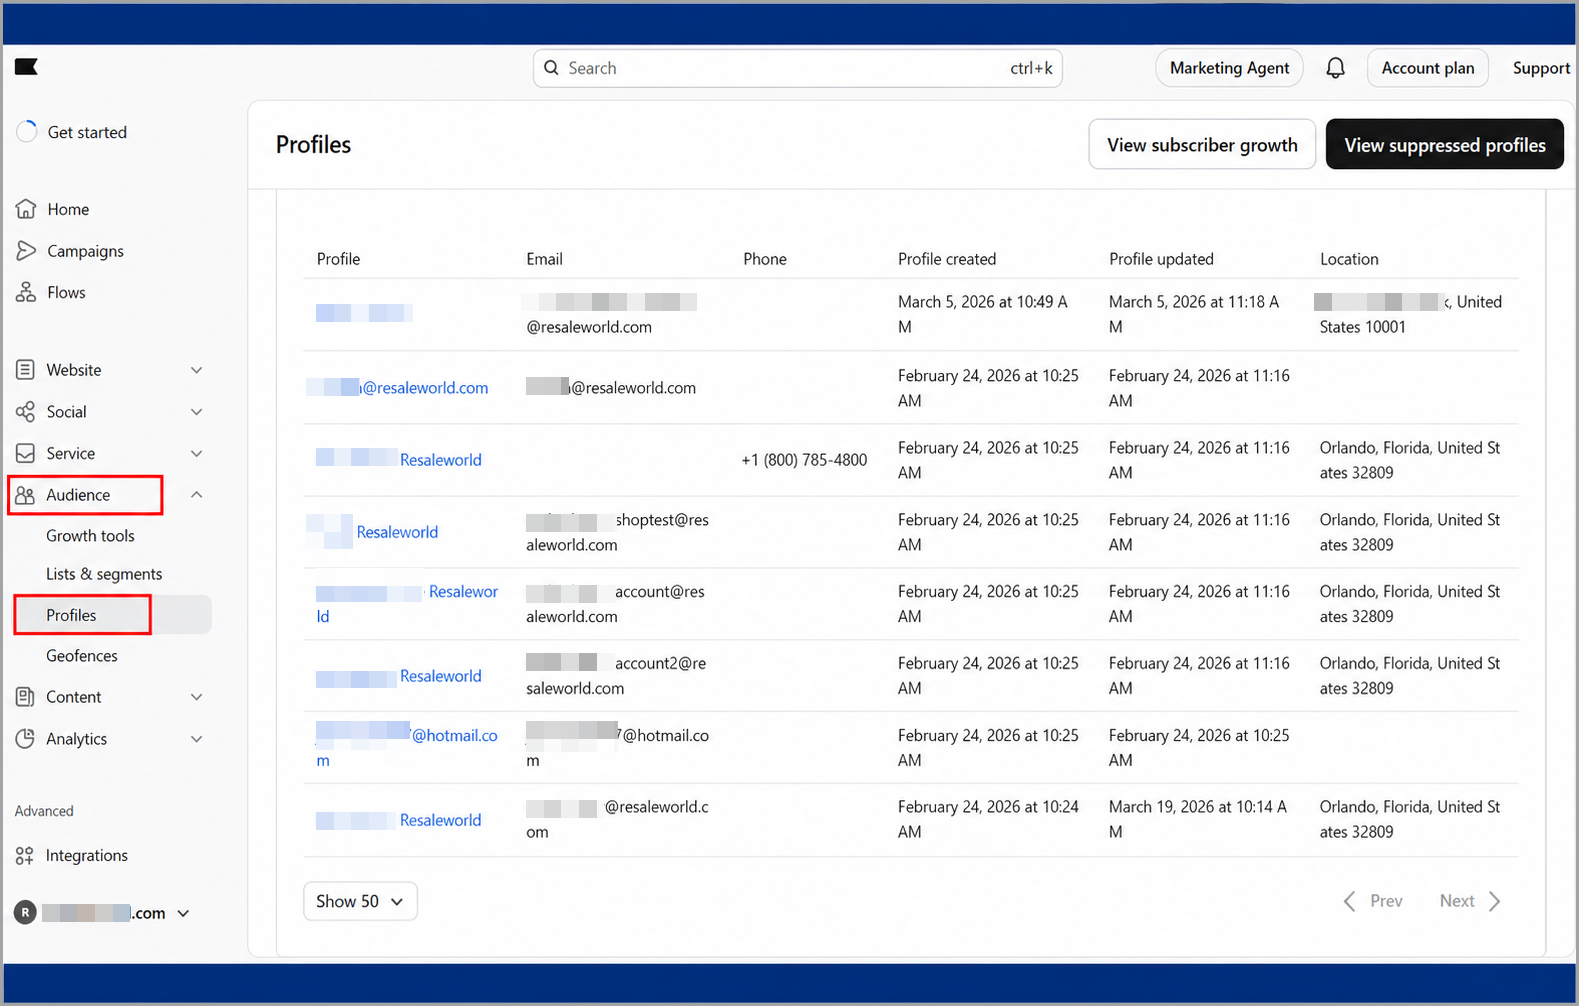Click the account avatar R icon
The image size is (1579, 1006).
pyautogui.click(x=25, y=912)
